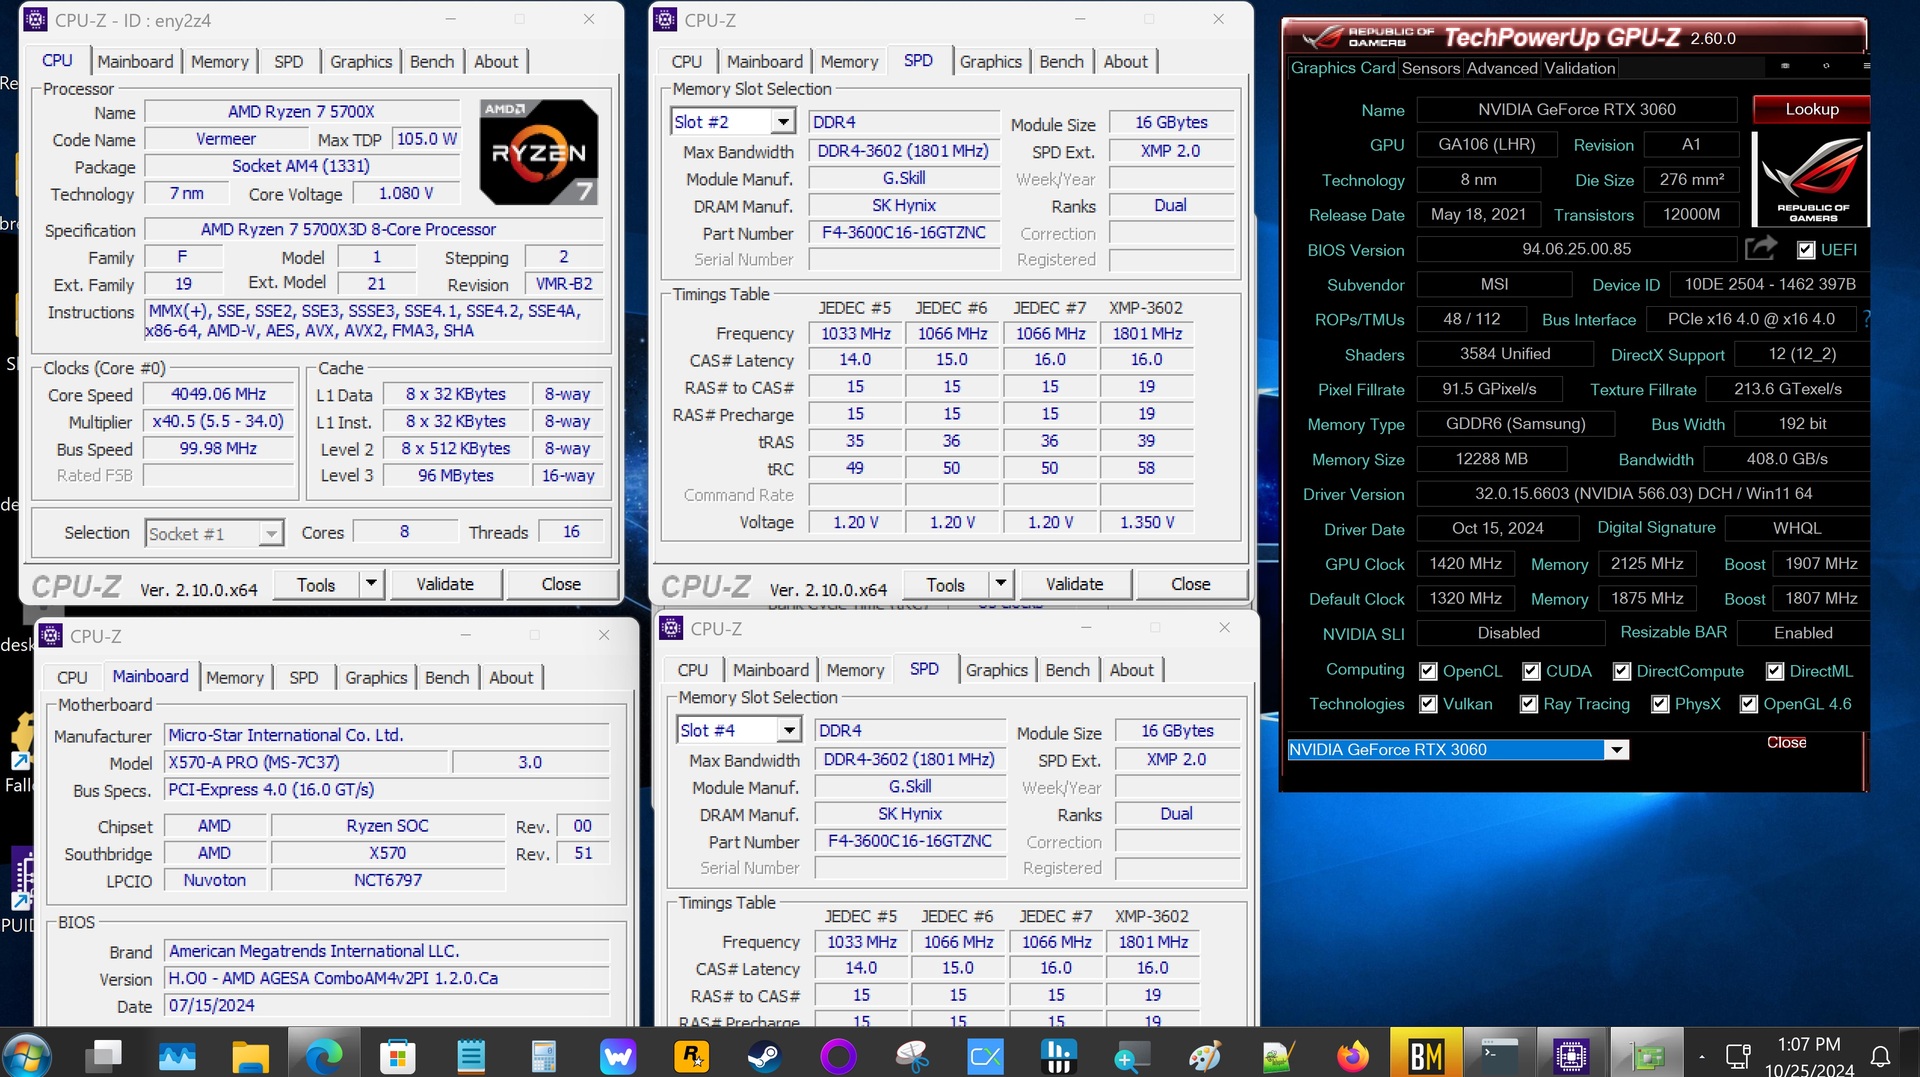Click the GPU-Z Driver Version field
This screenshot has width=1920, height=1077.
pos(1643,493)
